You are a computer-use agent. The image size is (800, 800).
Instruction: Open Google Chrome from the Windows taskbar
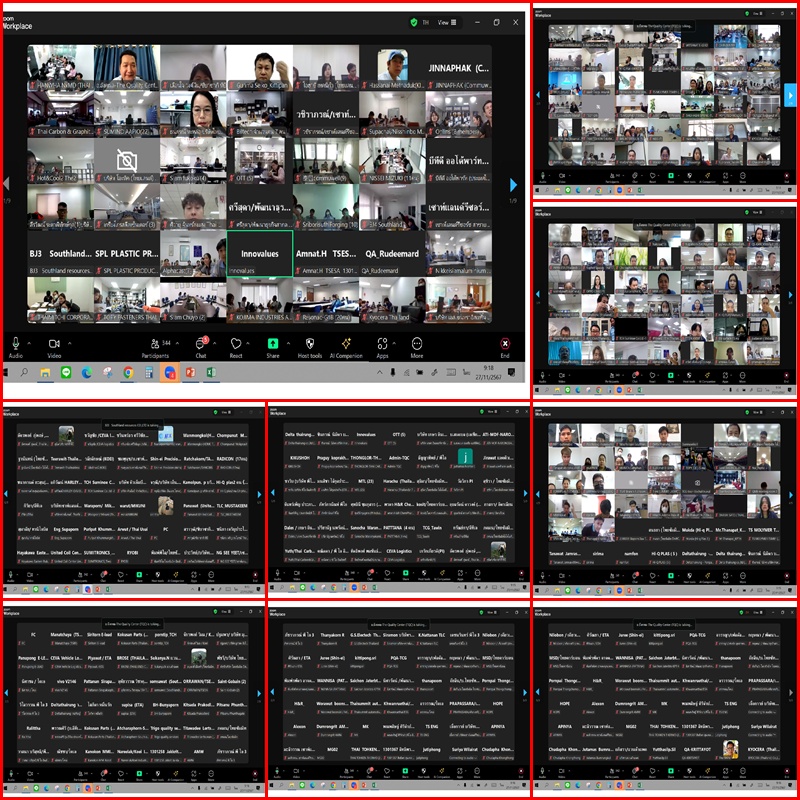(x=128, y=372)
